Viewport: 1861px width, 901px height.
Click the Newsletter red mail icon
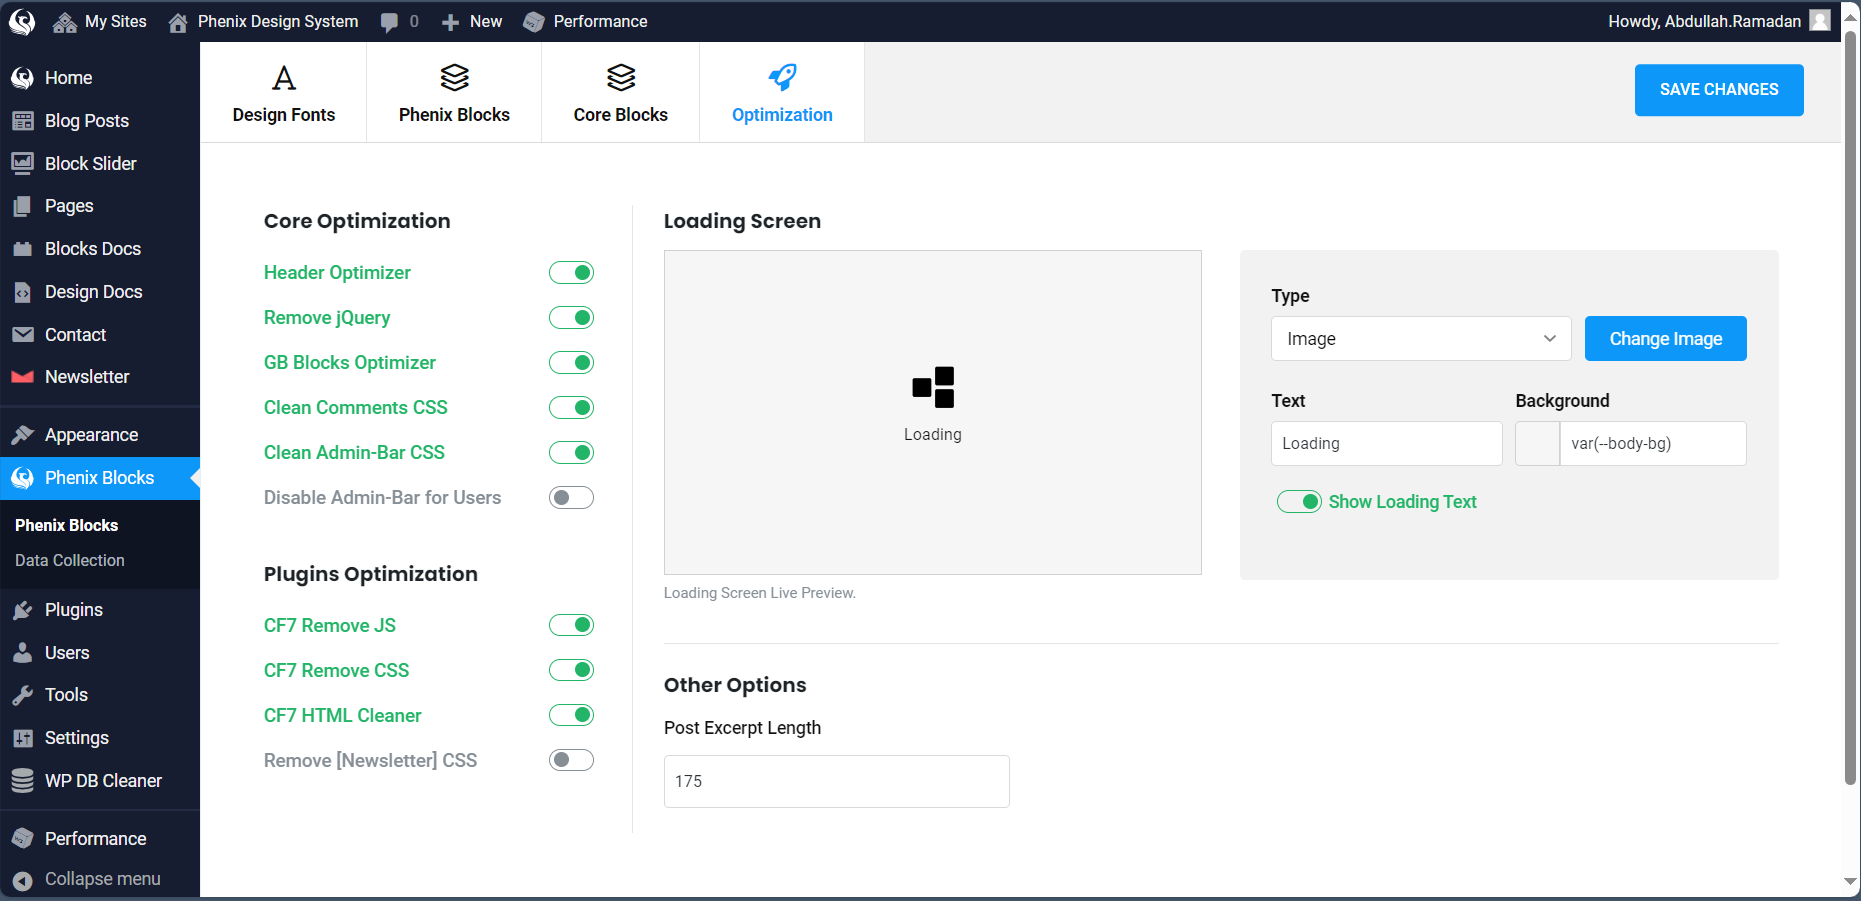(22, 377)
